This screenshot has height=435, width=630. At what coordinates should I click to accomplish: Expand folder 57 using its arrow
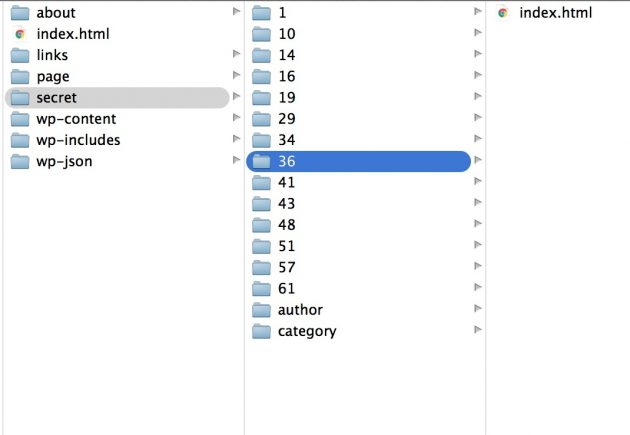pos(478,266)
